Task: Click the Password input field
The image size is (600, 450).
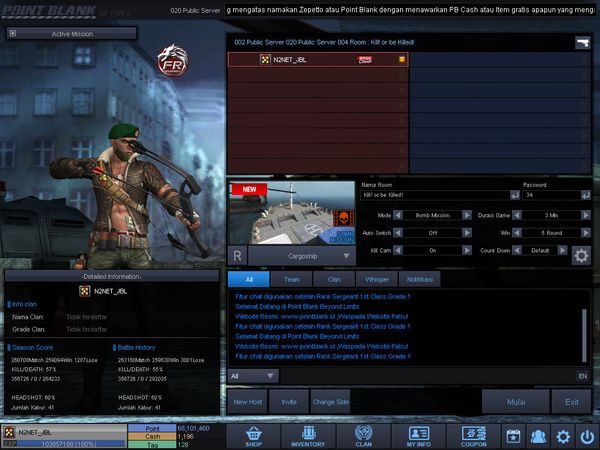Action: [552, 195]
